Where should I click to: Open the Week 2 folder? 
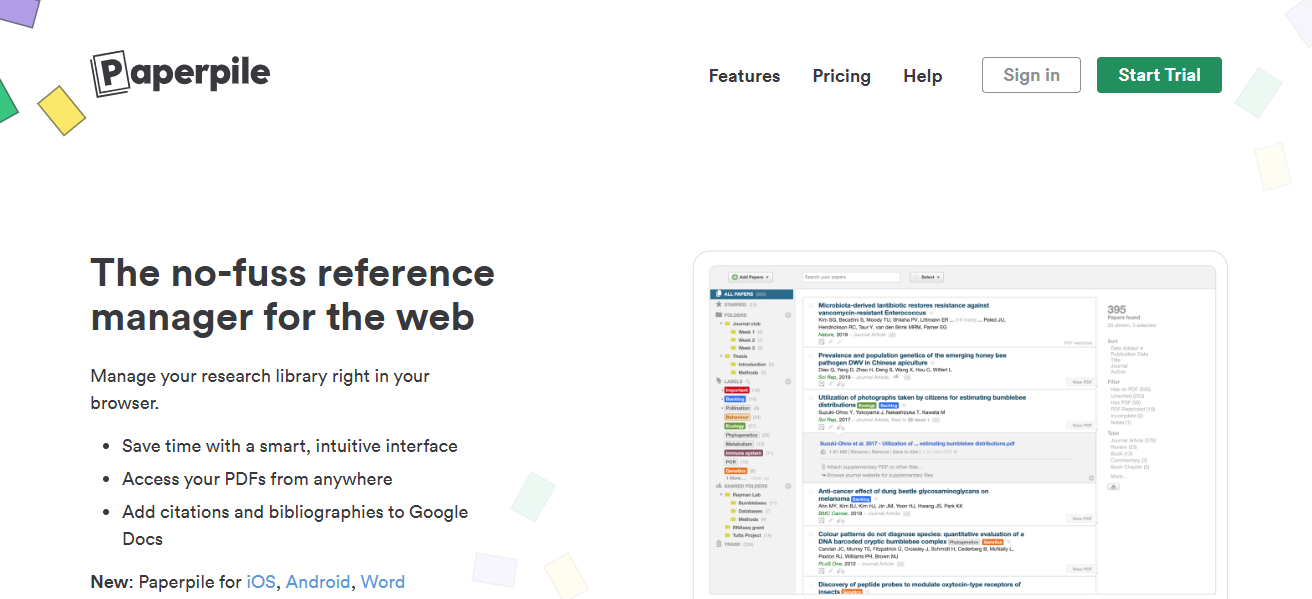(745, 340)
